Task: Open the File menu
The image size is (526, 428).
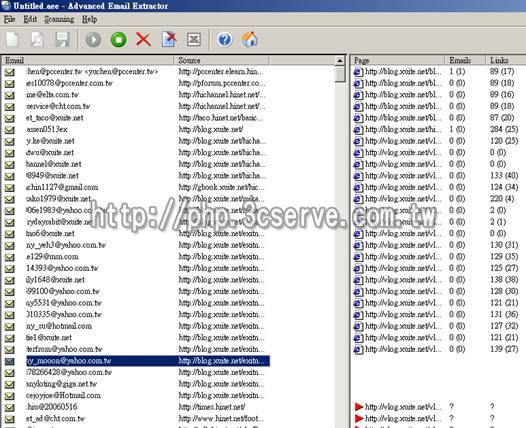Action: pos(9,19)
